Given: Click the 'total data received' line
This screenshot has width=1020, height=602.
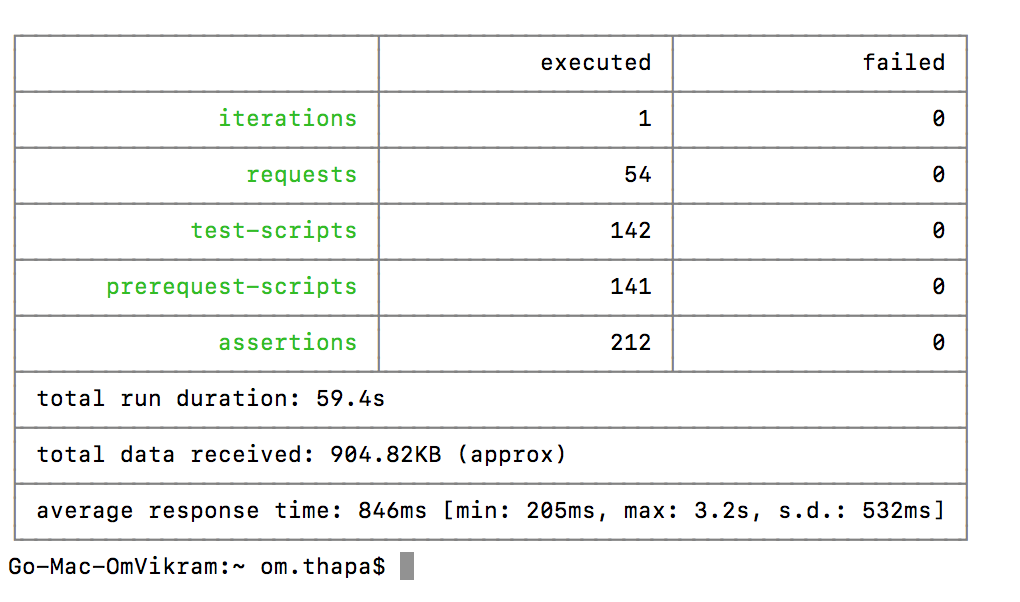Looking at the screenshot, I should (301, 454).
